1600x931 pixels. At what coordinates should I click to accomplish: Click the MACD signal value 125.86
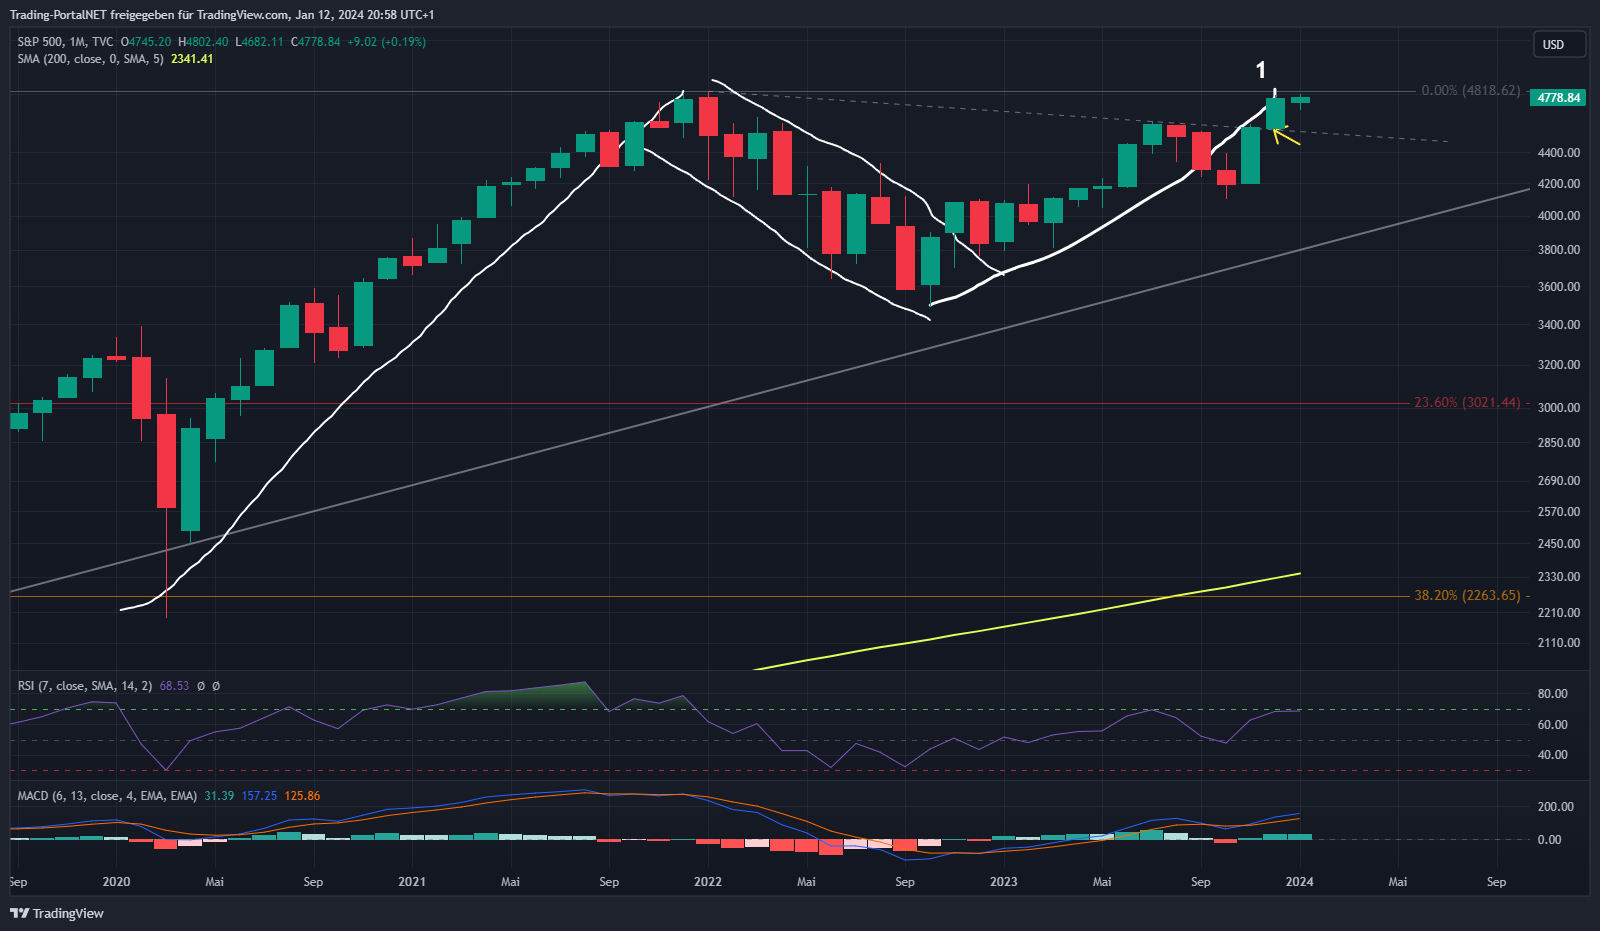point(302,796)
